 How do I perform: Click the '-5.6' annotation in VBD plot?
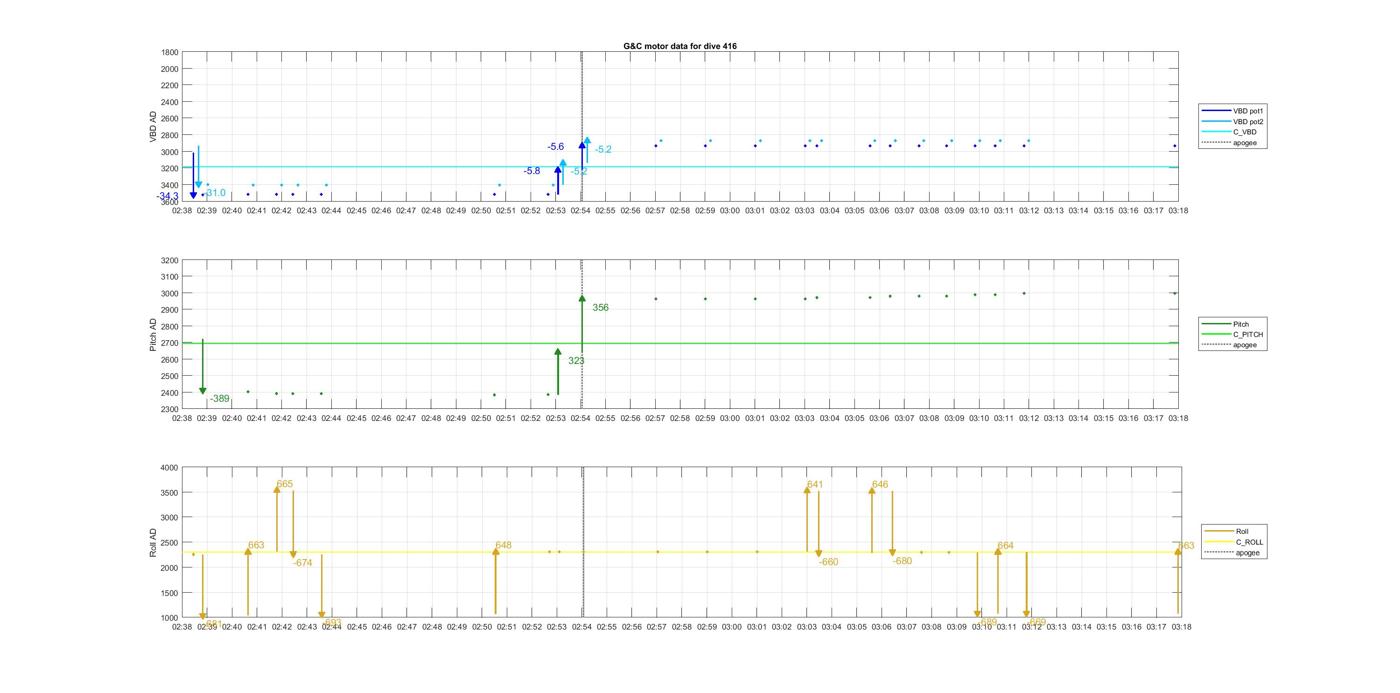(x=556, y=147)
